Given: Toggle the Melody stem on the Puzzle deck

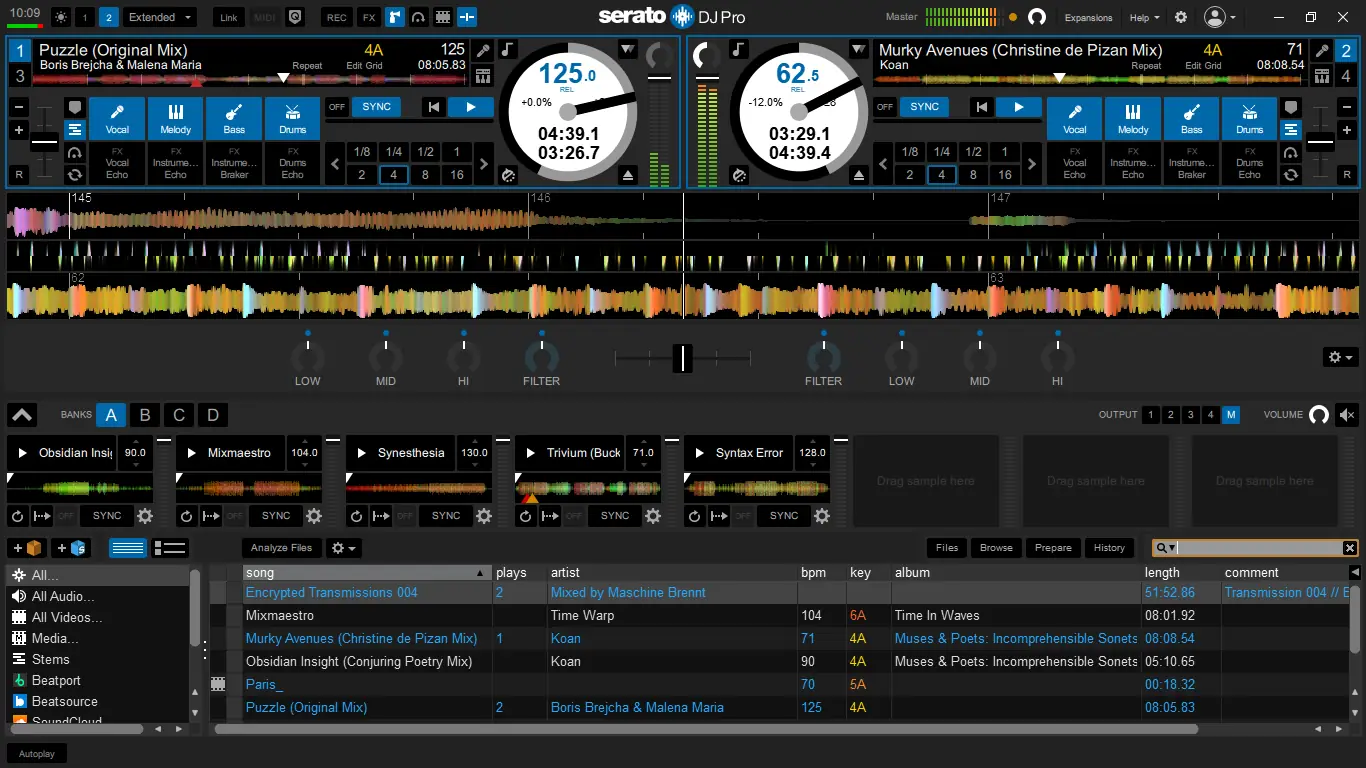Looking at the screenshot, I should (175, 118).
